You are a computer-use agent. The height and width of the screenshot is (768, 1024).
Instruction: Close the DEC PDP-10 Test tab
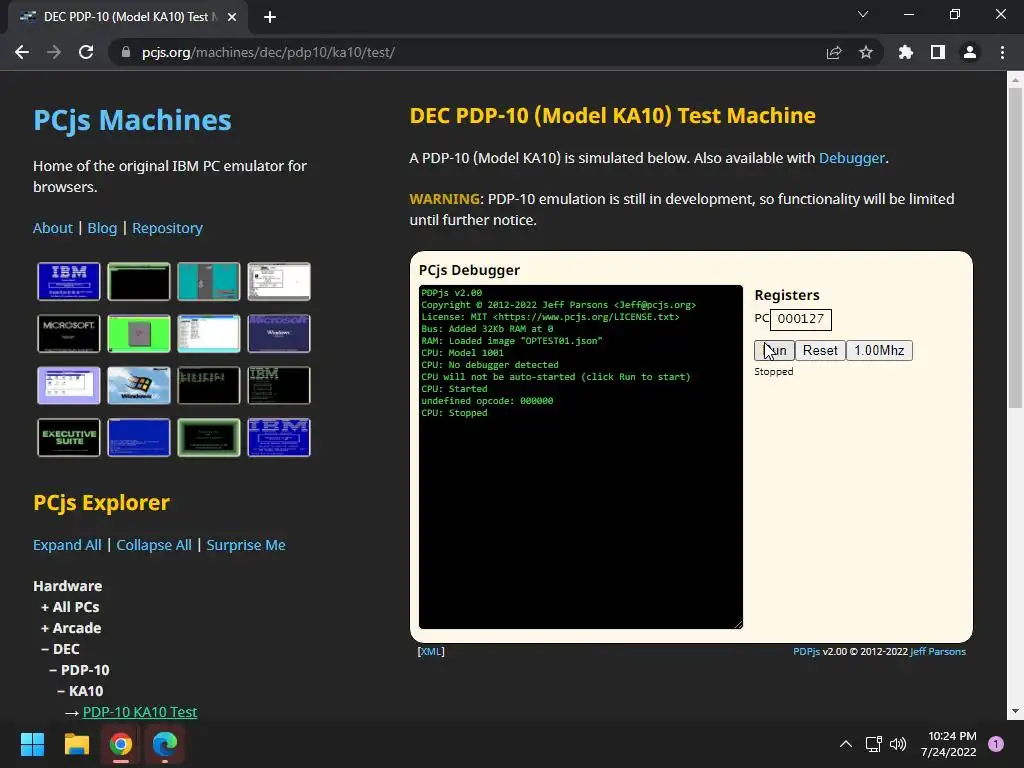coord(231,17)
